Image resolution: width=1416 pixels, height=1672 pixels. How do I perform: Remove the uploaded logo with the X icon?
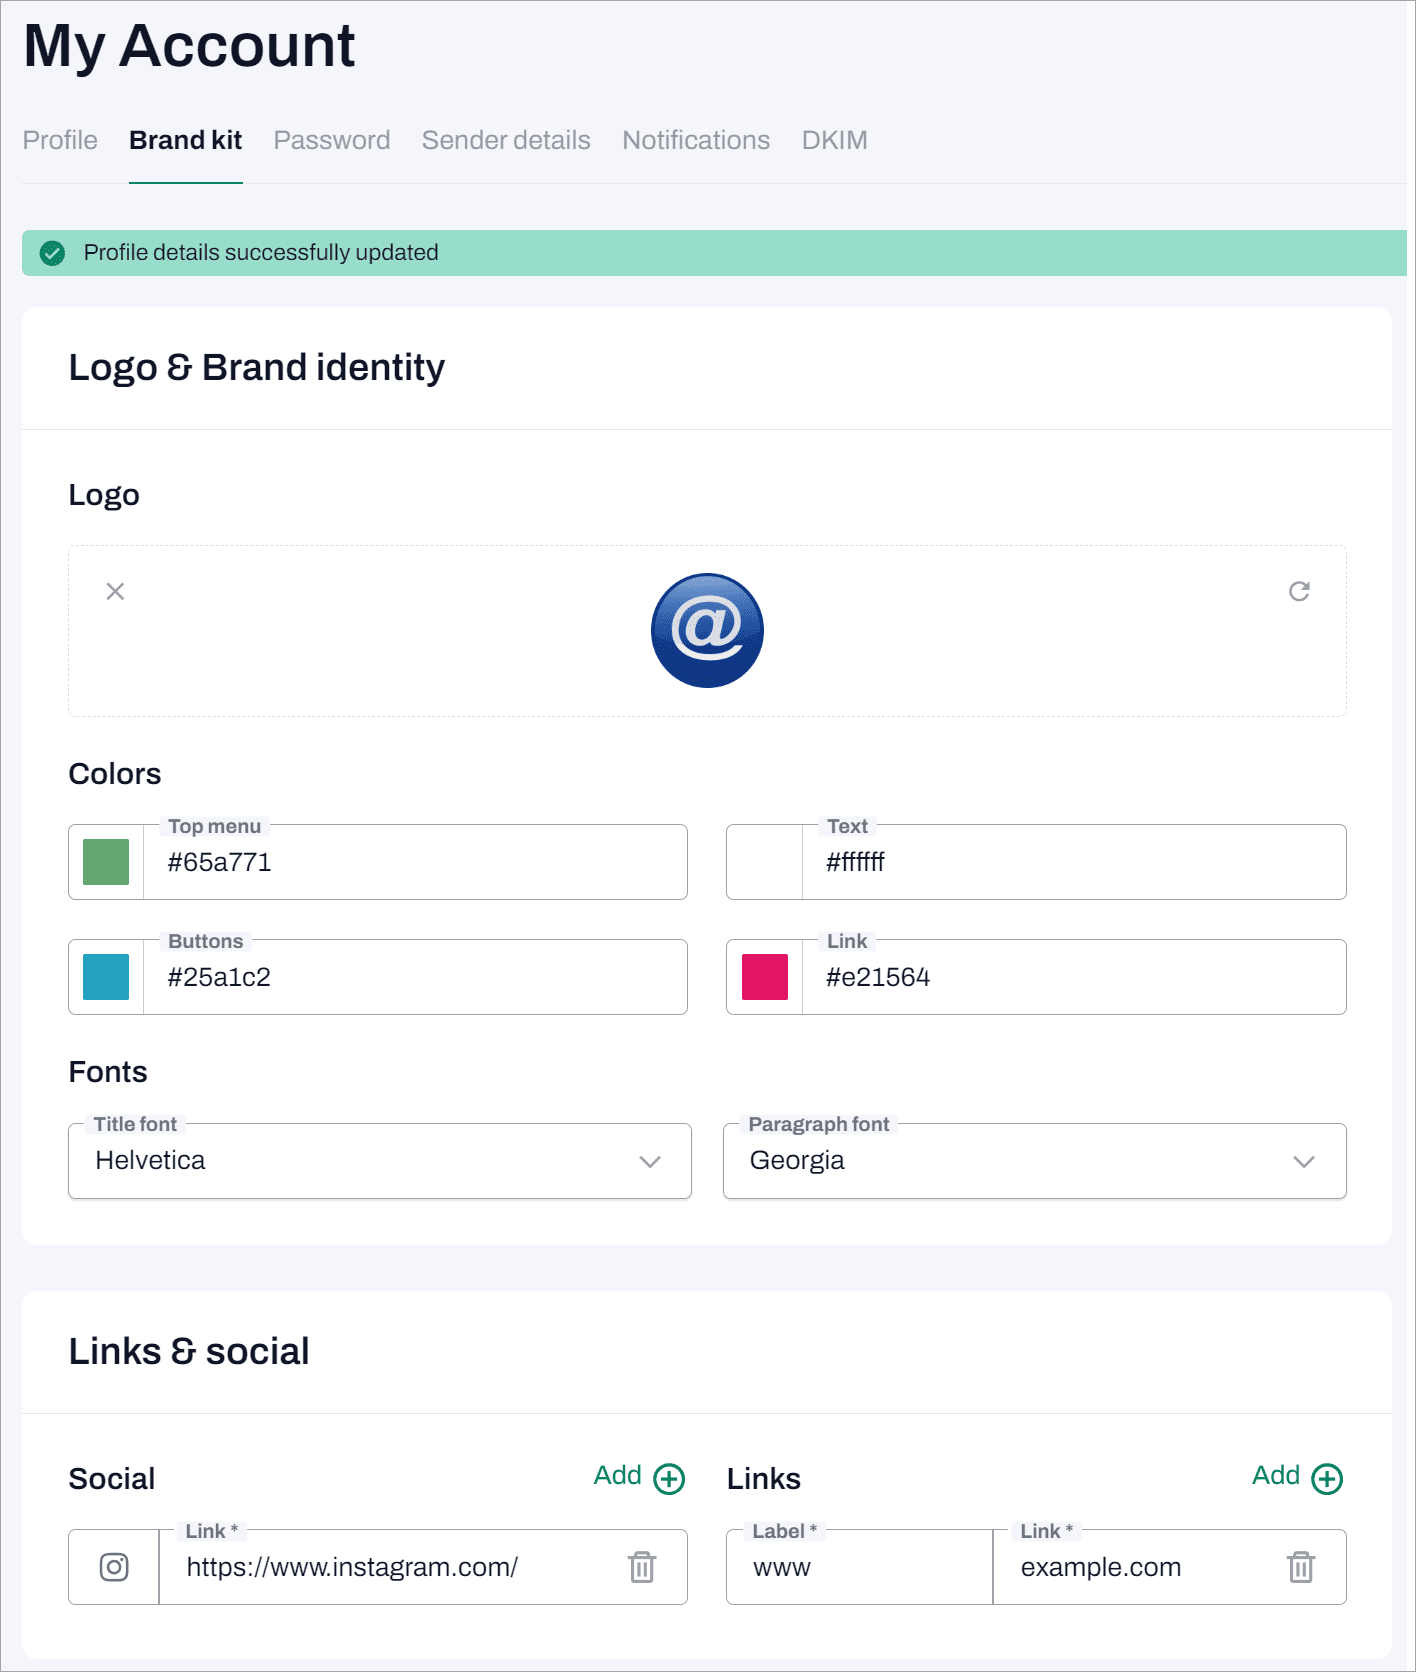(x=115, y=591)
